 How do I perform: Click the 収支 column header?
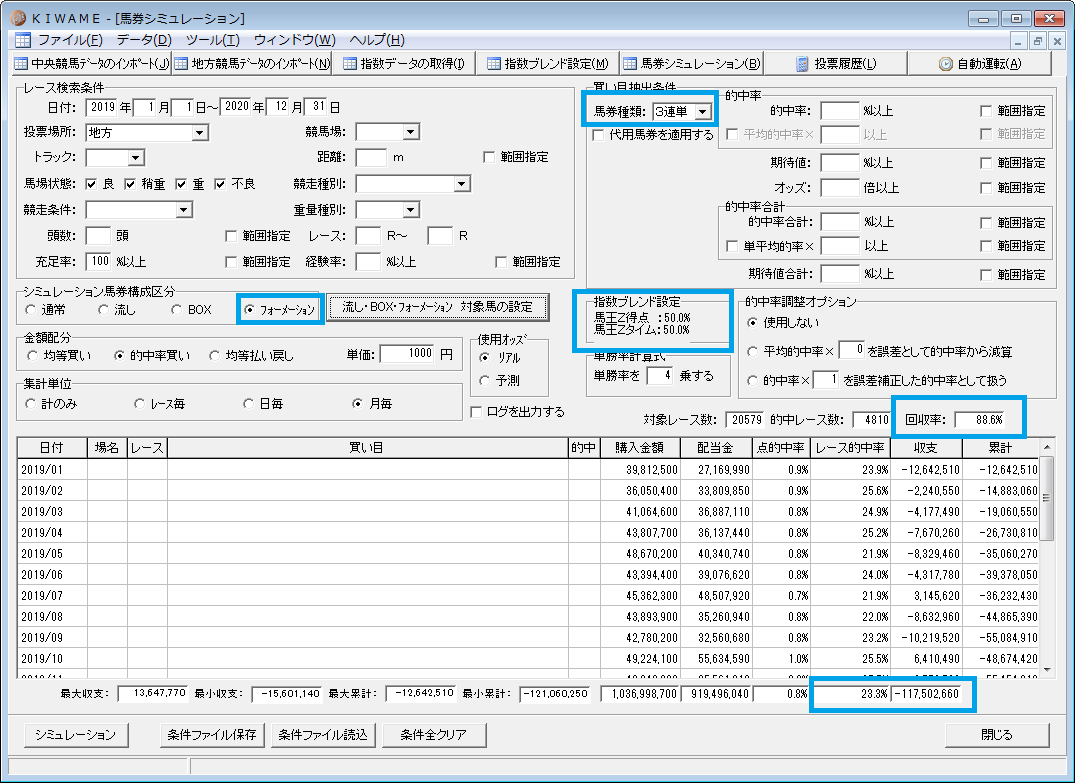[x=926, y=448]
